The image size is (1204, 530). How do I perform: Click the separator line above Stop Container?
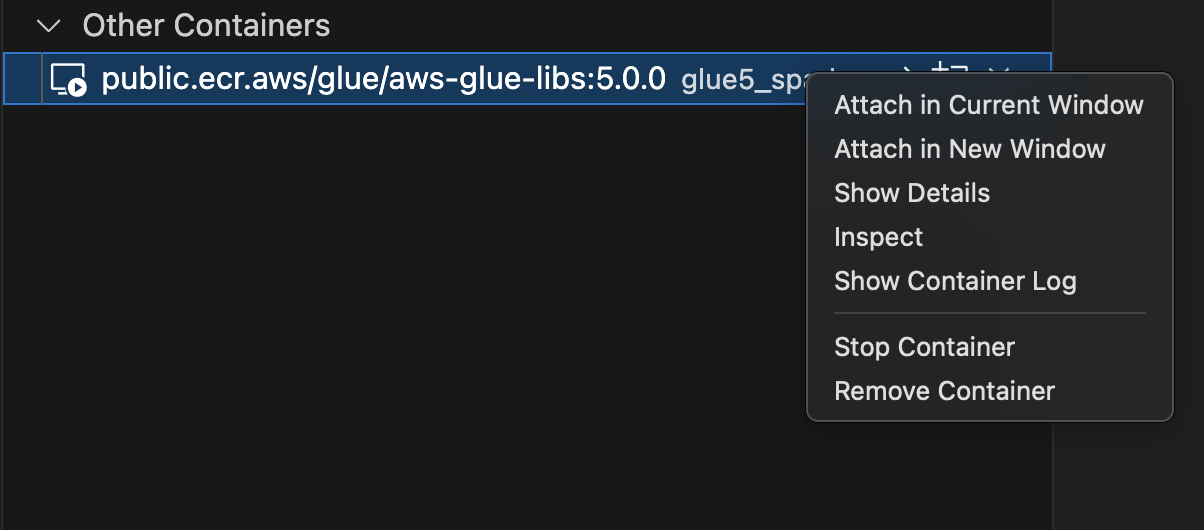point(988,314)
